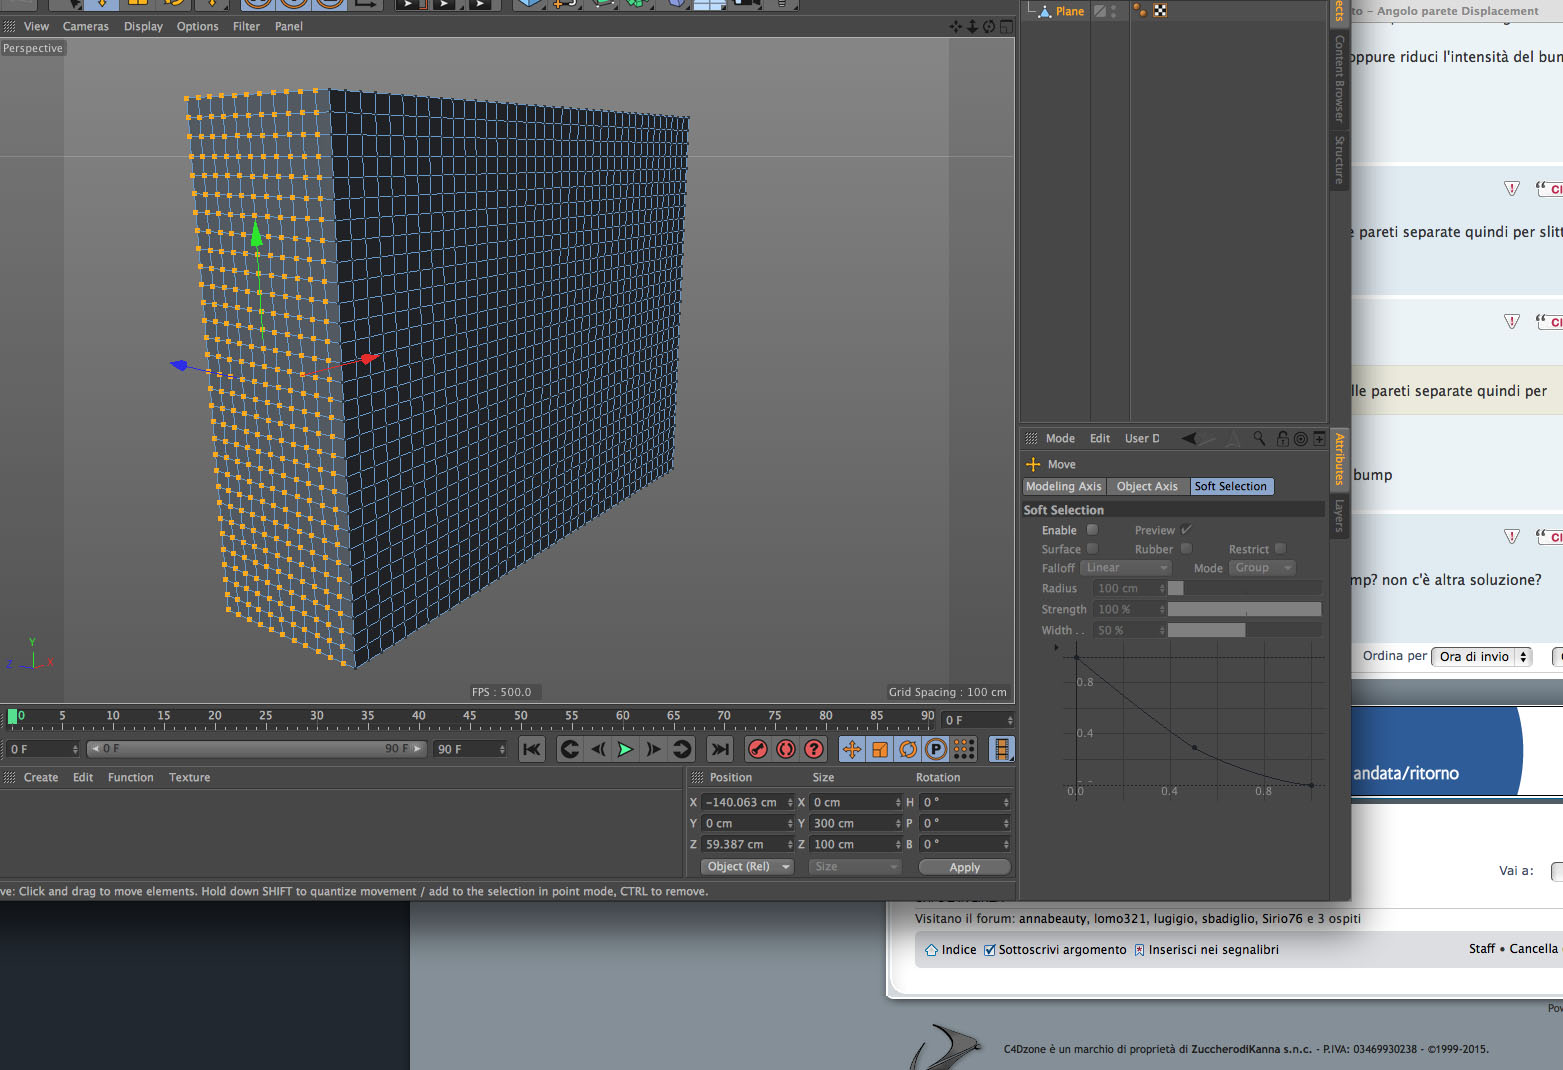Image resolution: width=1563 pixels, height=1070 pixels.
Task: Toggle the Rotation keyframe orange icon
Action: click(x=908, y=749)
